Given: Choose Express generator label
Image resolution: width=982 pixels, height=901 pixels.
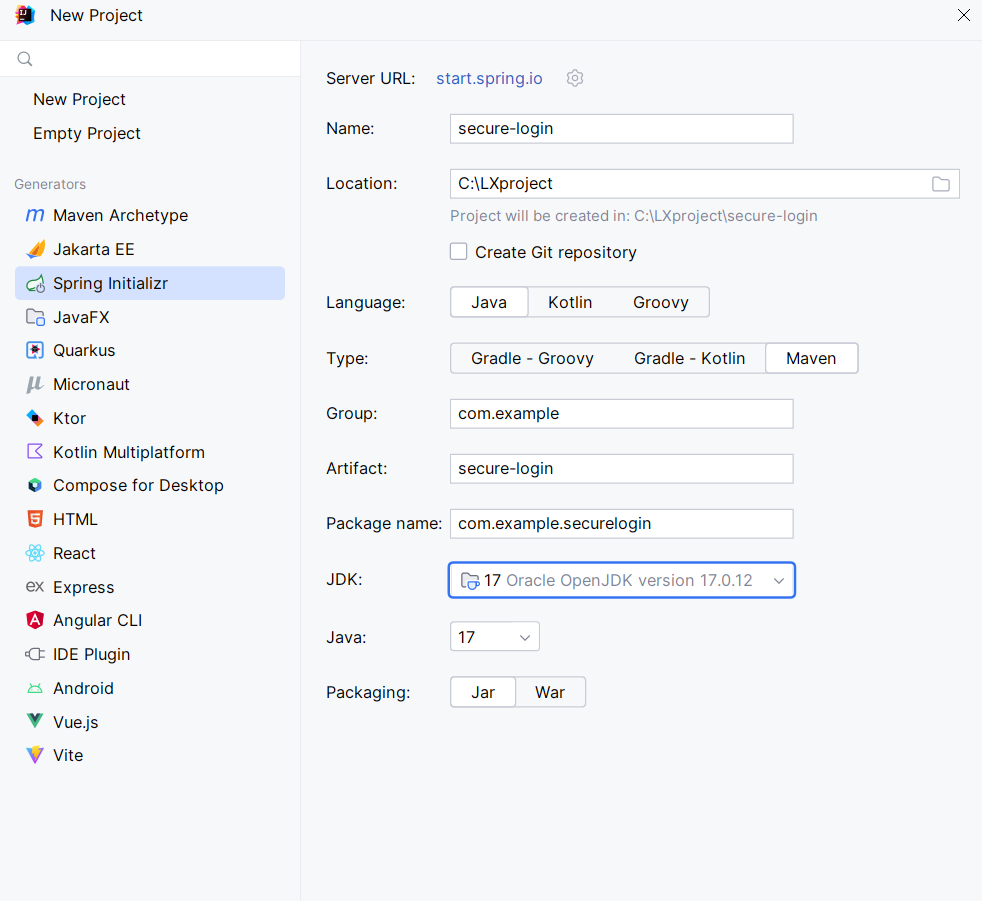Looking at the screenshot, I should [84, 587].
